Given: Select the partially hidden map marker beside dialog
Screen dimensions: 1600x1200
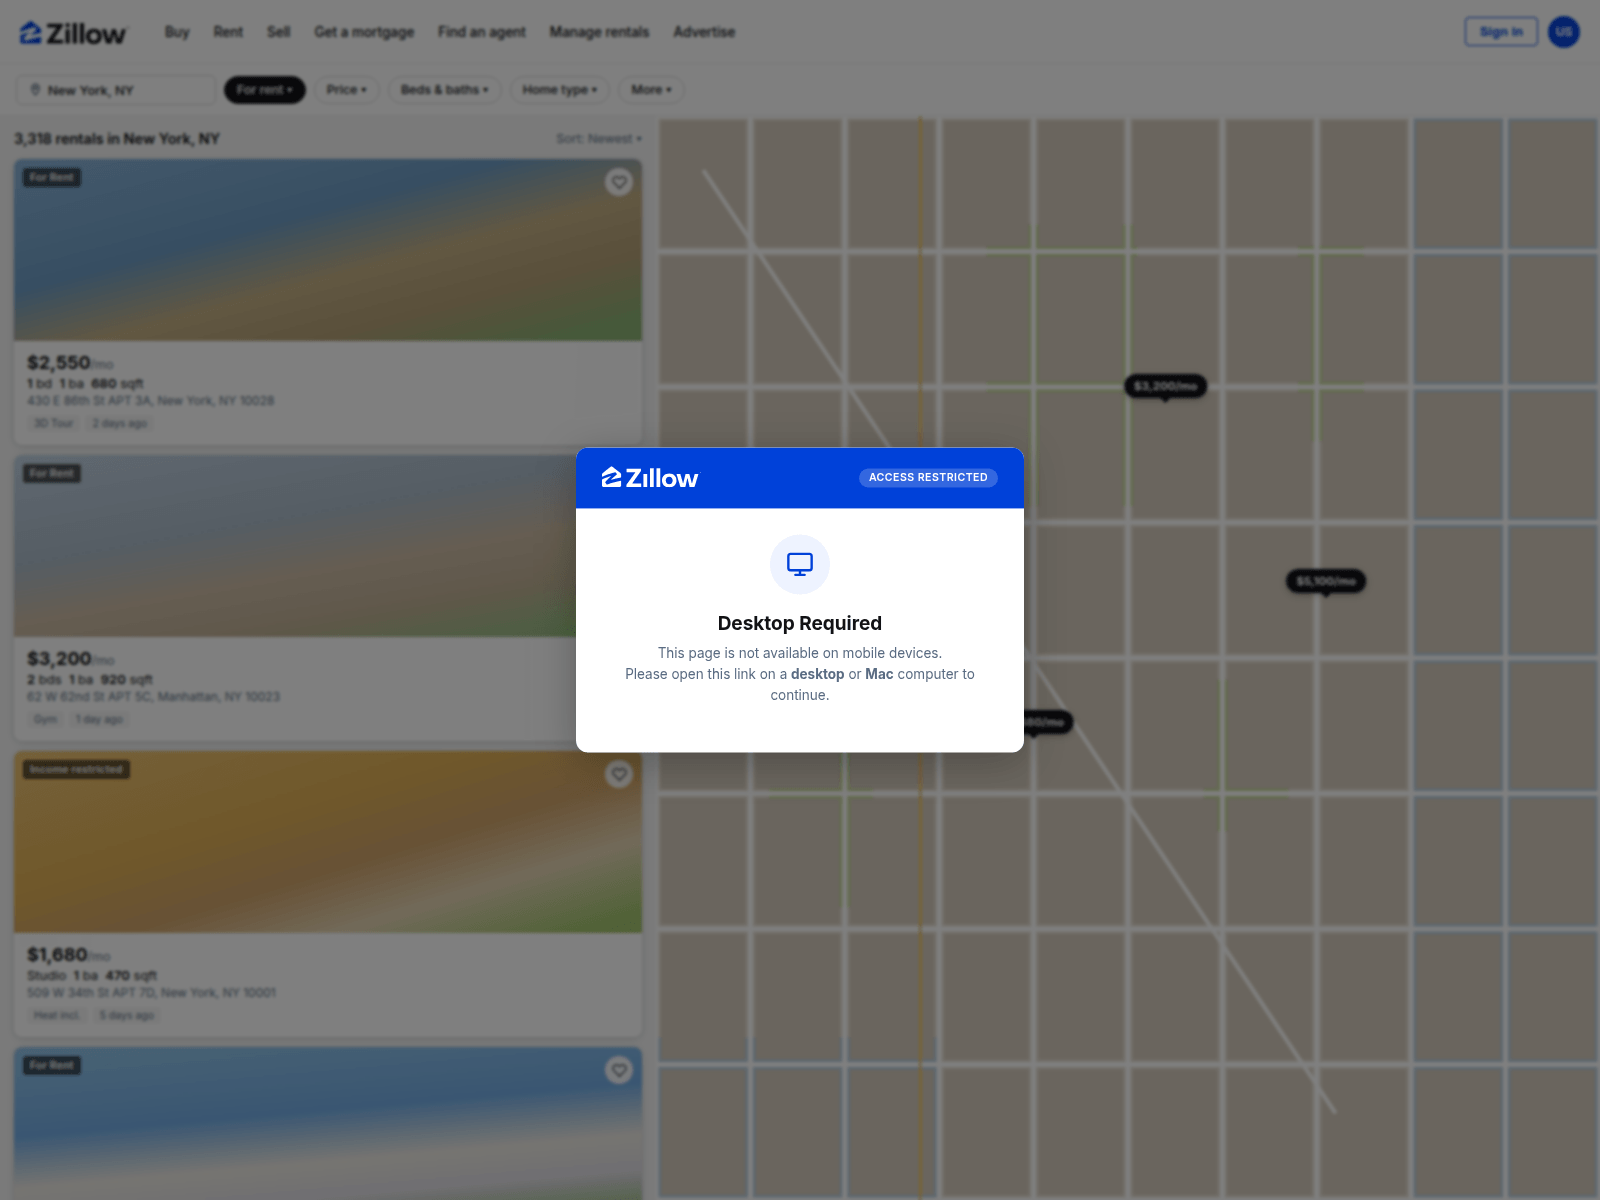Looking at the screenshot, I should click(1048, 722).
